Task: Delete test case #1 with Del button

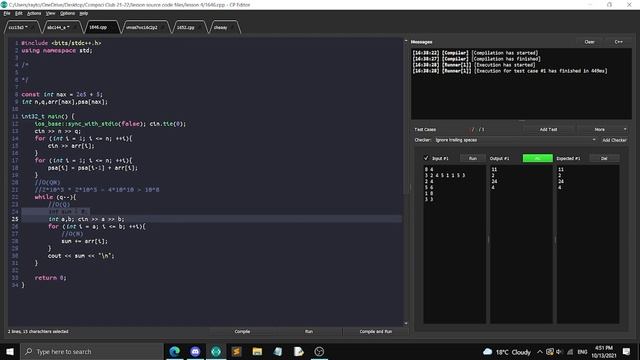Action: pyautogui.click(x=604, y=158)
